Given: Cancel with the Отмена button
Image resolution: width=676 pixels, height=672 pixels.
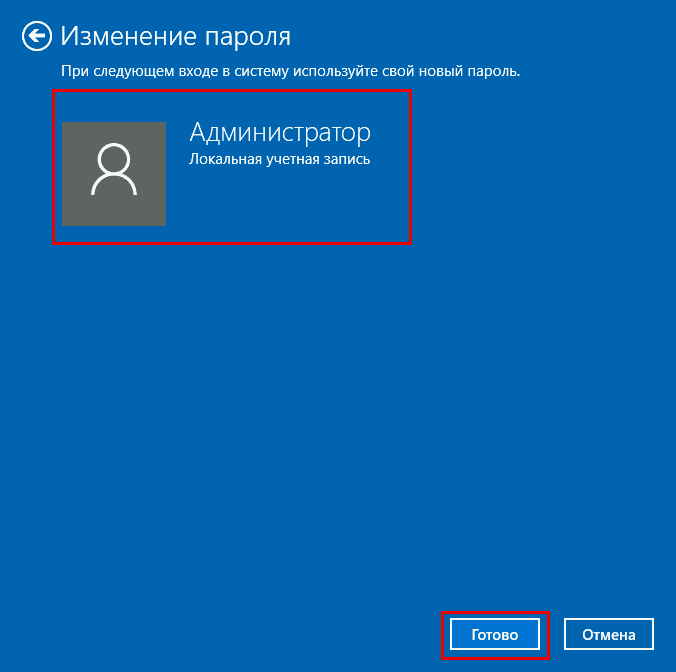Looking at the screenshot, I should 609,634.
